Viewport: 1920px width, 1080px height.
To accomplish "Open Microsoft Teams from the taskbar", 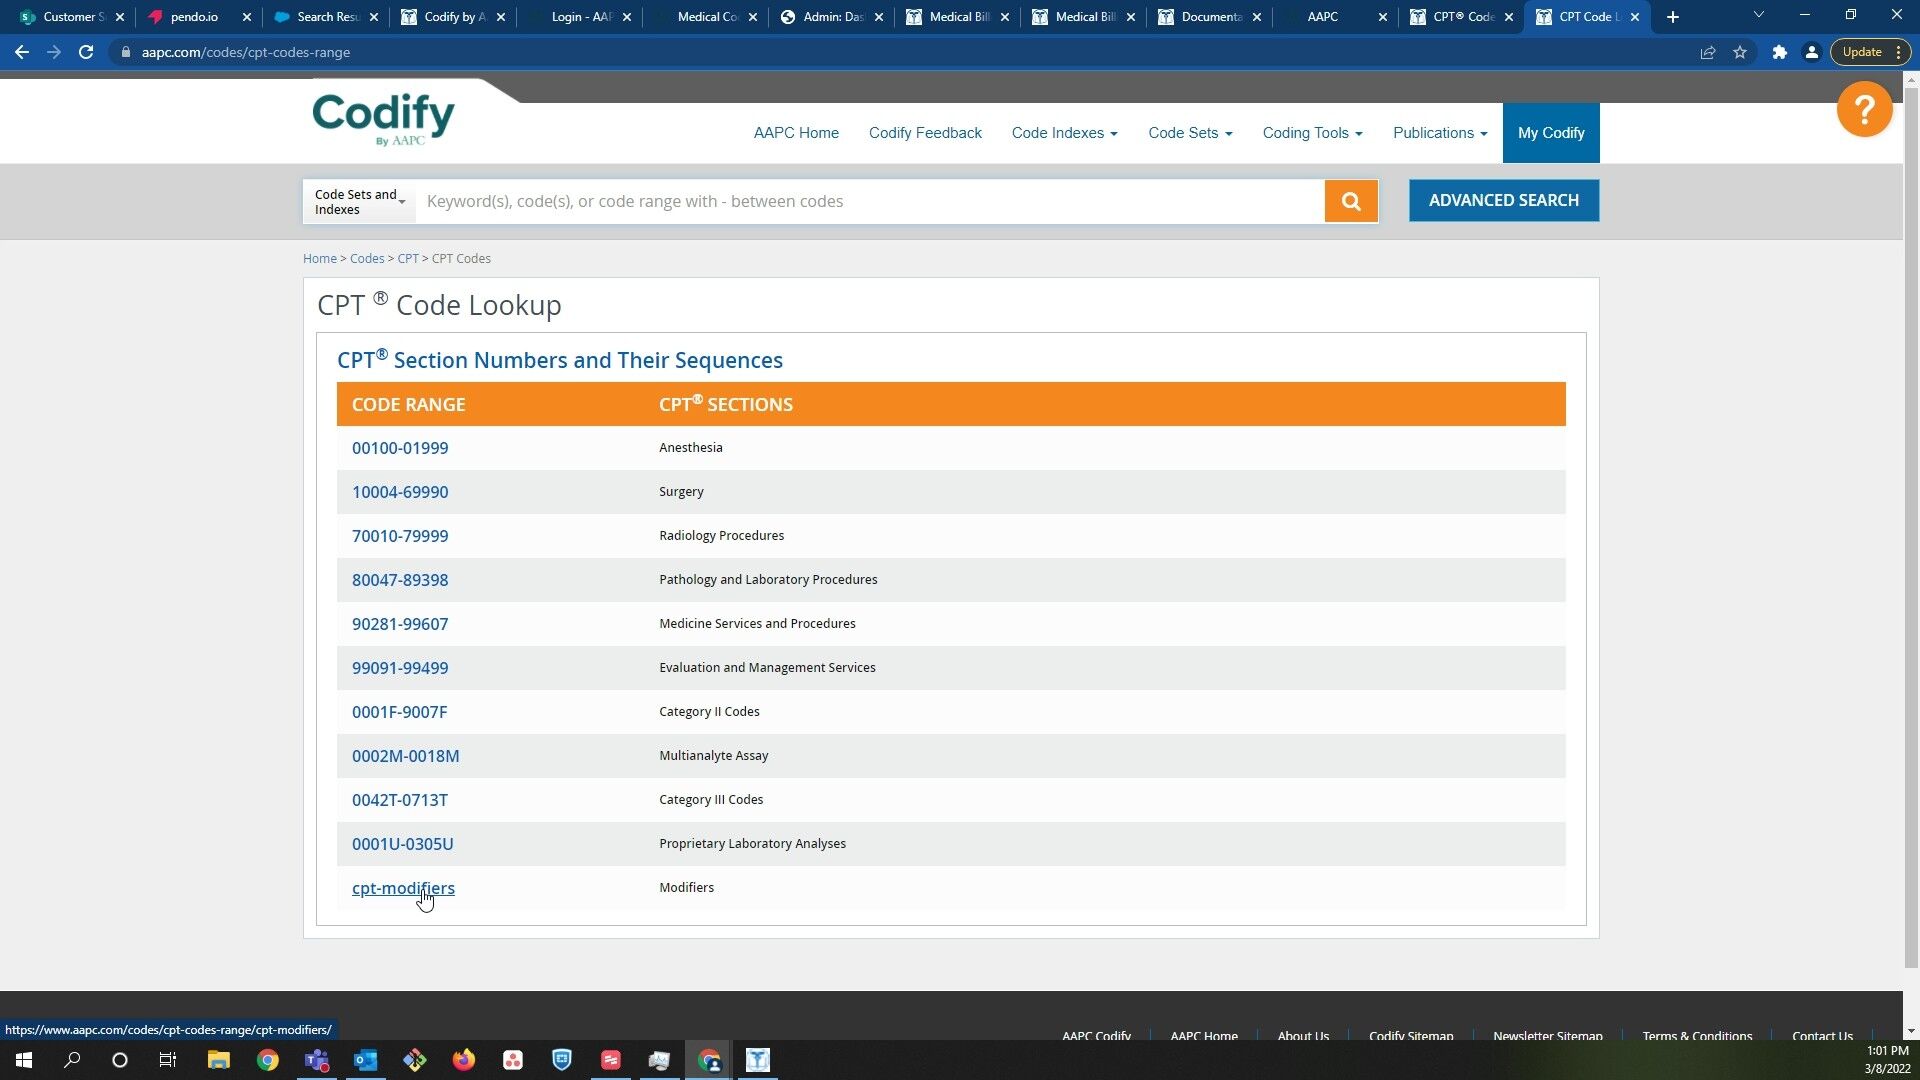I will pos(316,1060).
